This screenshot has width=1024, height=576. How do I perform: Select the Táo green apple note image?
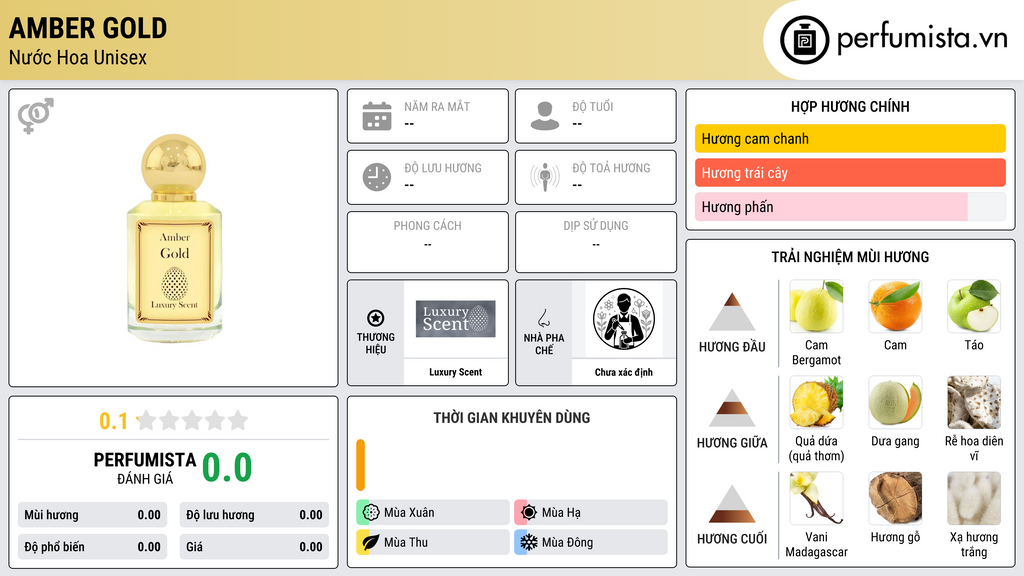point(974,306)
